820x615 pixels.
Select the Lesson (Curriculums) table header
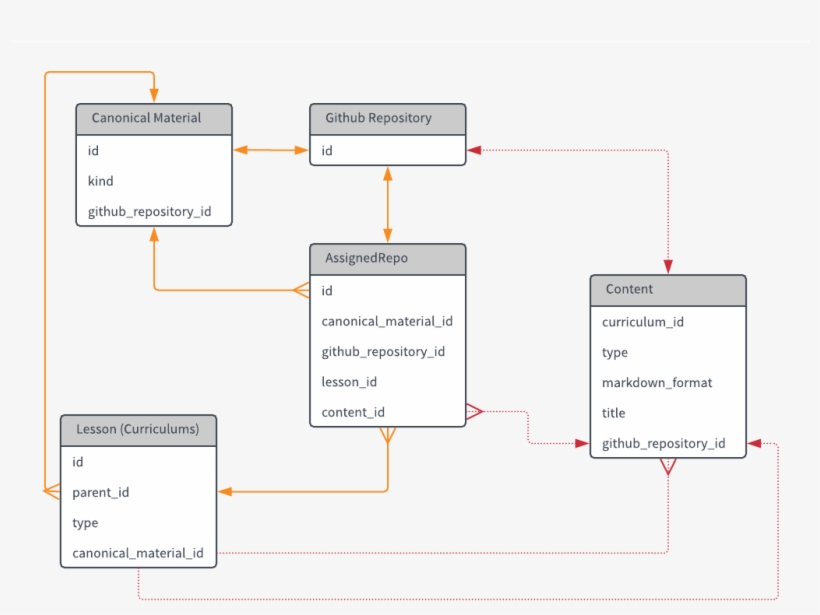(138, 430)
